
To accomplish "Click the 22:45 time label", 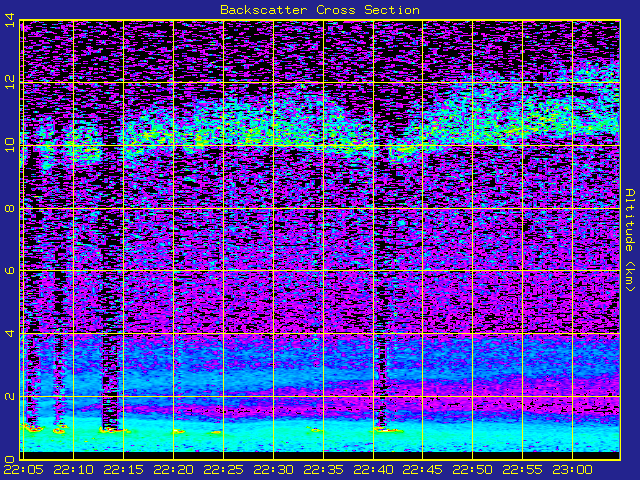I will [x=422, y=470].
